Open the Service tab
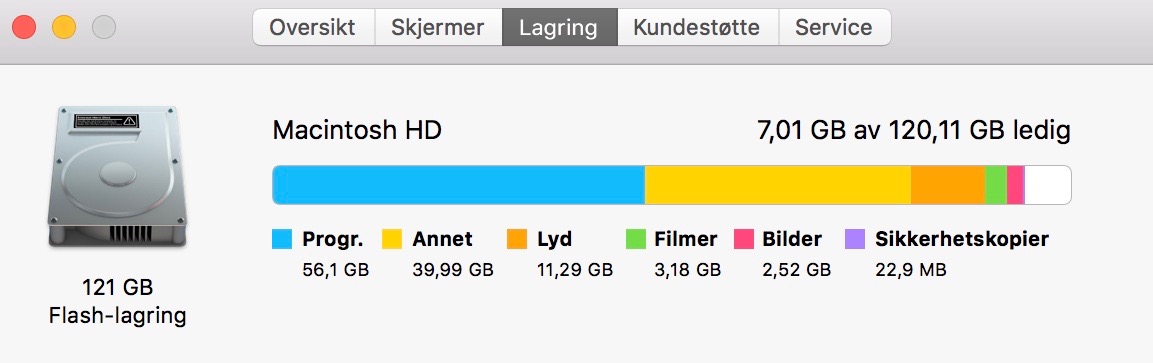This screenshot has height=363, width=1153. point(835,28)
